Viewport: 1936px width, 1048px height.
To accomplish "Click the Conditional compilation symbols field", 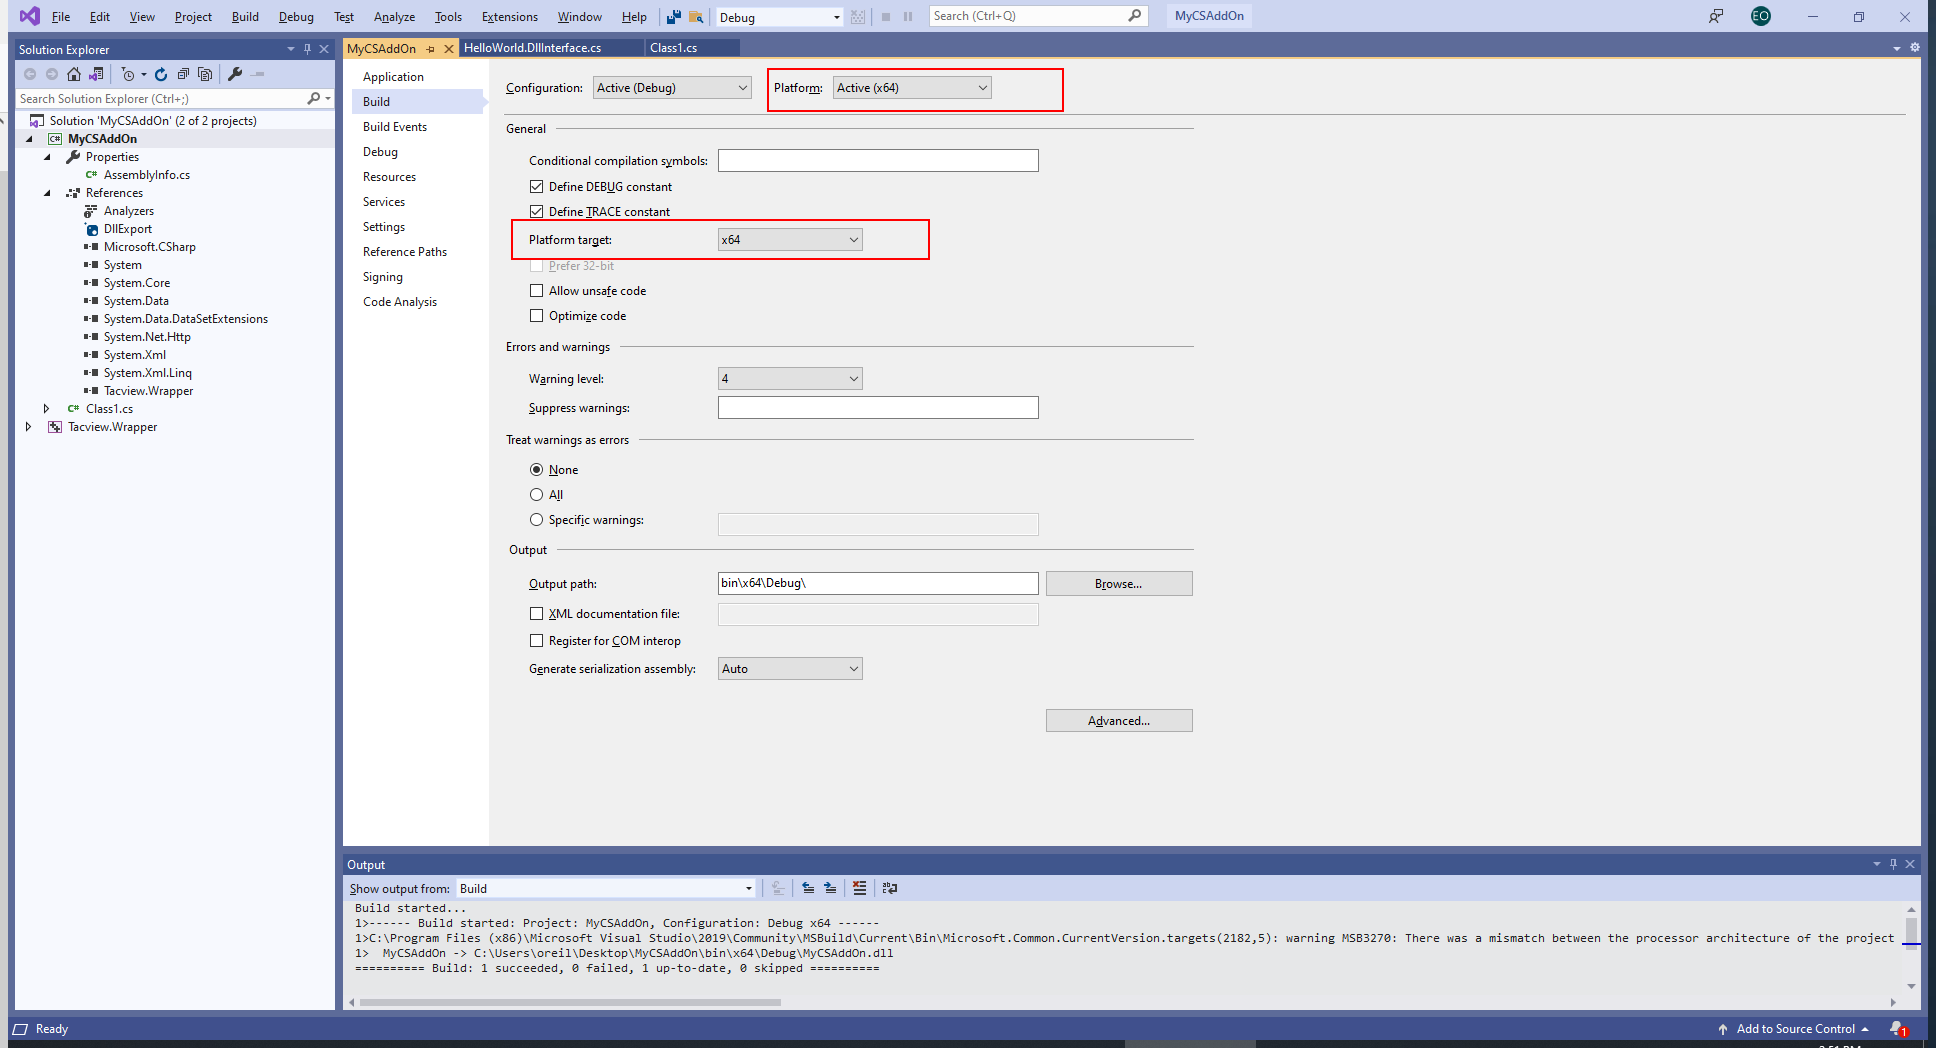I will tap(878, 161).
